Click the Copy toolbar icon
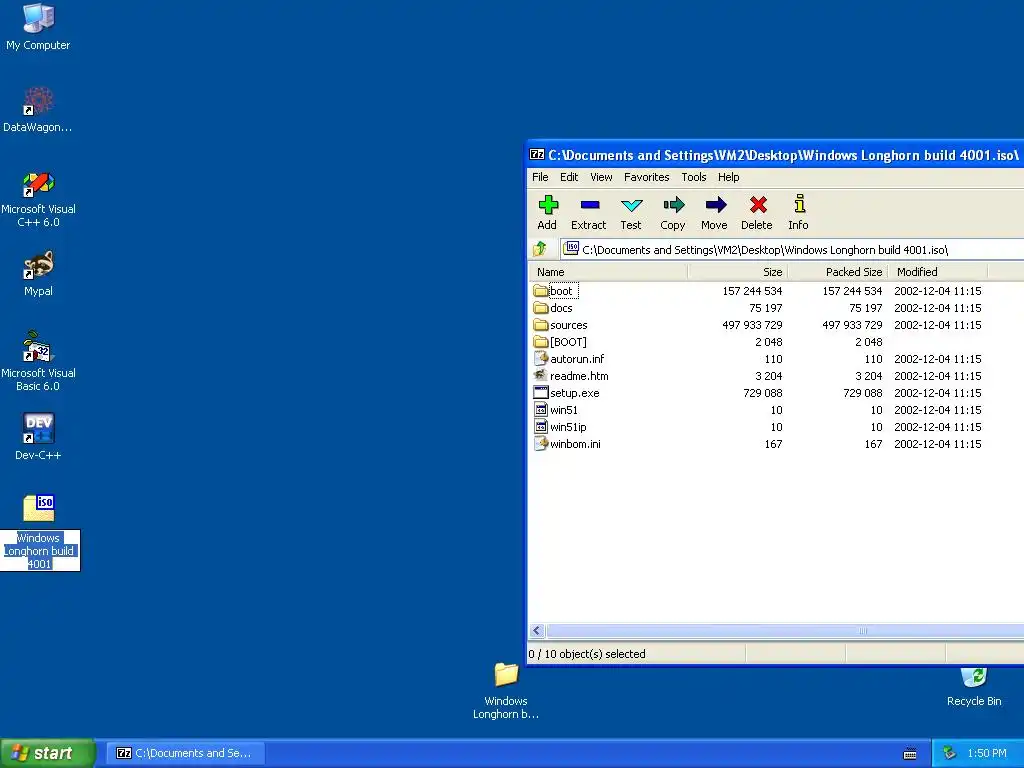Screen dimensions: 1024x768 [x=673, y=205]
